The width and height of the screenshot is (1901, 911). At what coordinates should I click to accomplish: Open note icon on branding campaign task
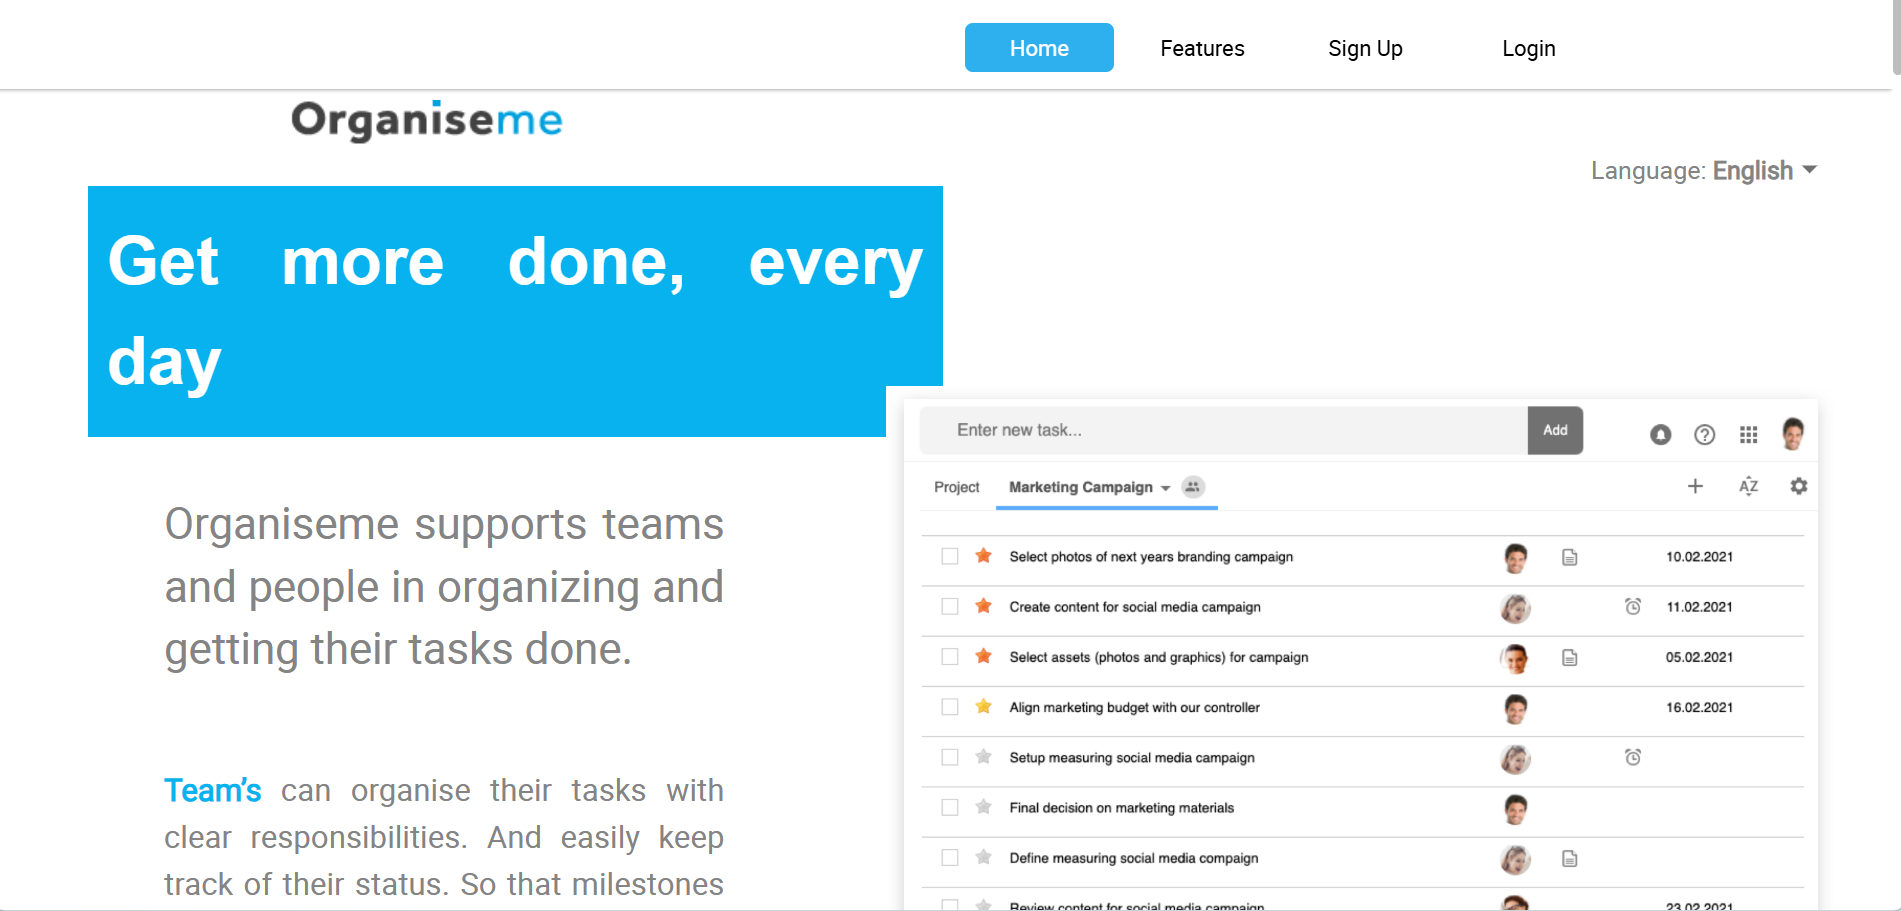(x=1568, y=558)
